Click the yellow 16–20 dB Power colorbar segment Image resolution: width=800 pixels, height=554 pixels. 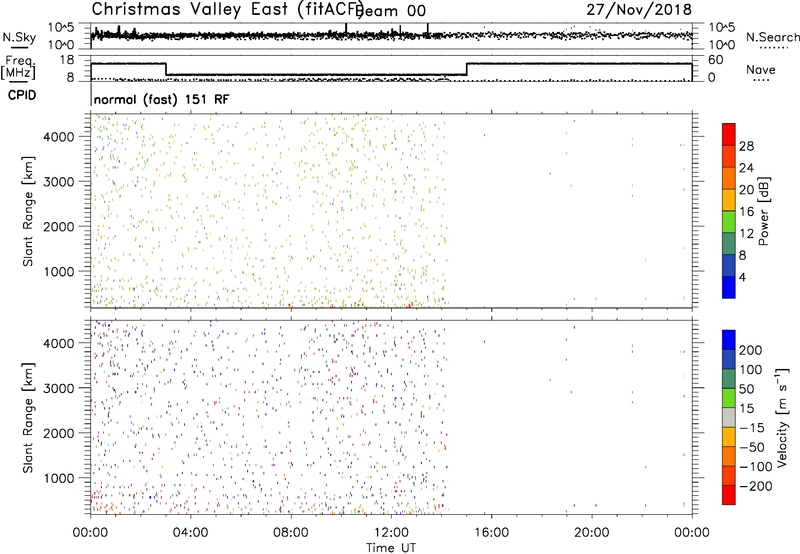pyautogui.click(x=729, y=199)
